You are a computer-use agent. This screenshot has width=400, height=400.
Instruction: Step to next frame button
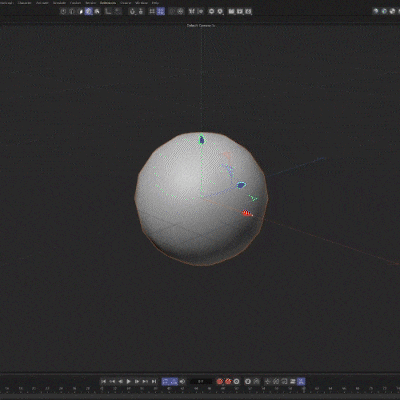[137, 381]
